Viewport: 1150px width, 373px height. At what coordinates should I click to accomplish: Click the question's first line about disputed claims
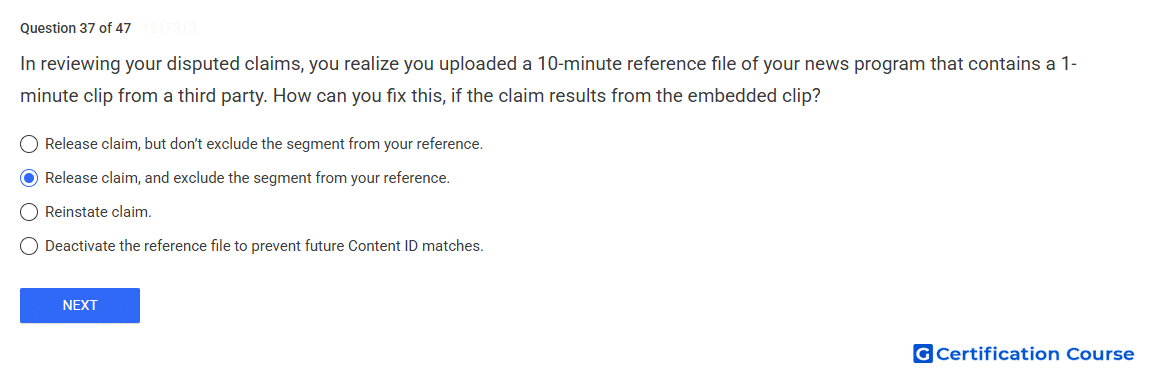[x=549, y=64]
